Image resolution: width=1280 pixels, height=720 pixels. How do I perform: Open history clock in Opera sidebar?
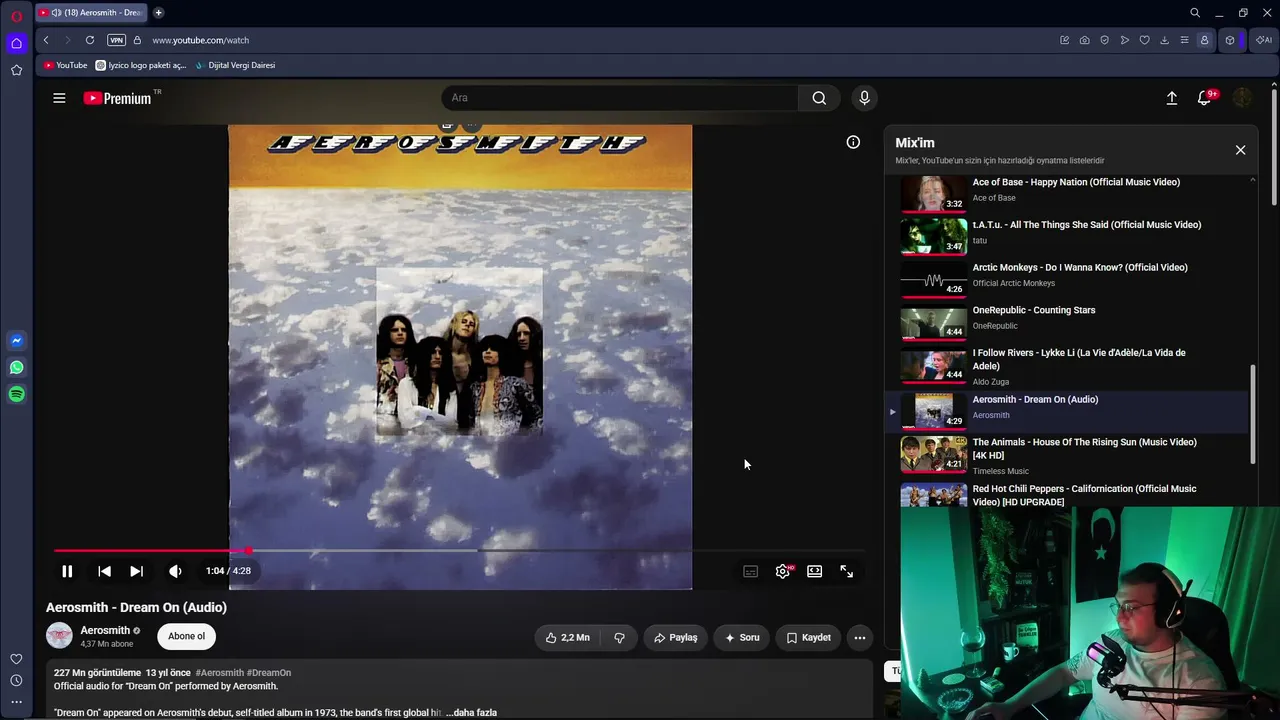[16, 680]
